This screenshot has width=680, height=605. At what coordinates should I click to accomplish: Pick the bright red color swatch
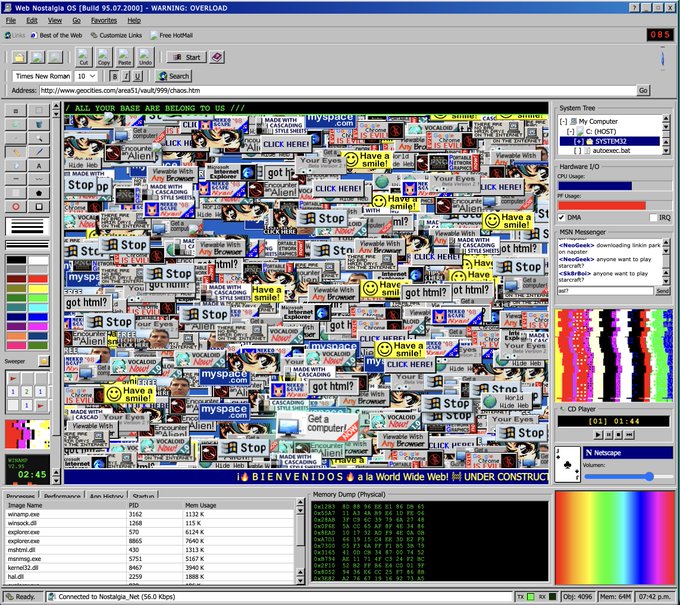pyautogui.click(x=39, y=278)
